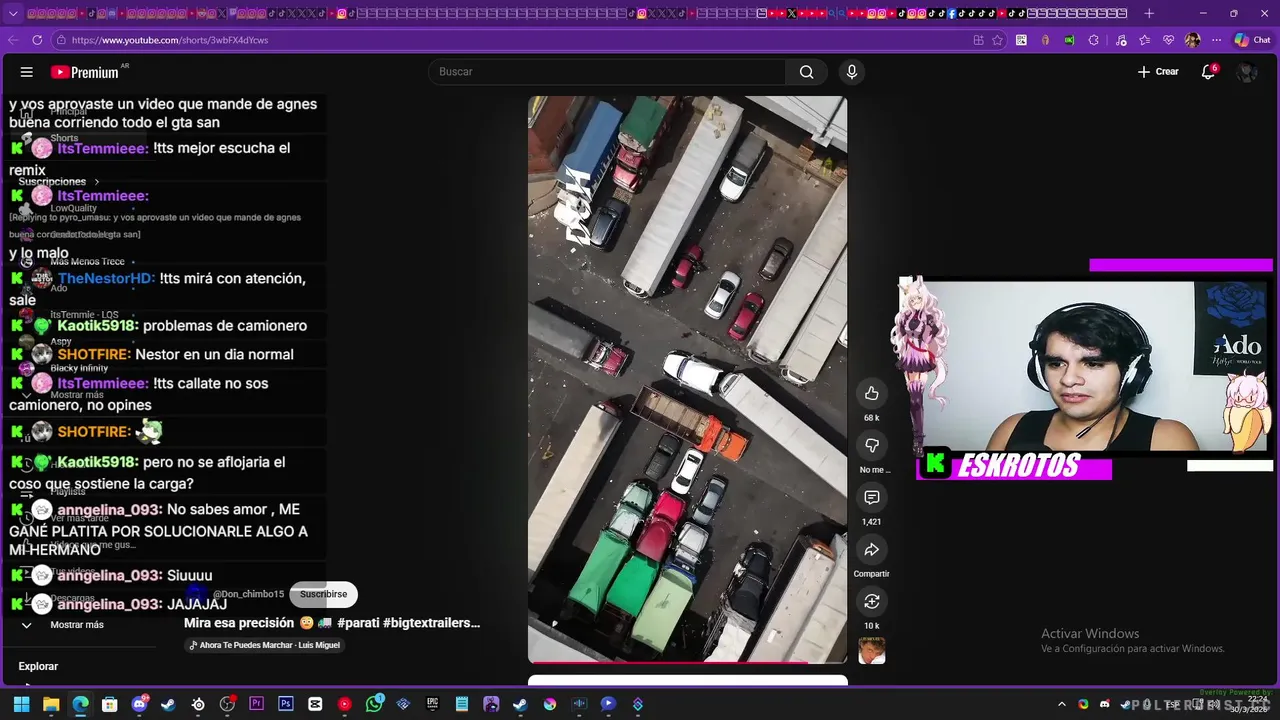Expand the Suscripciones sidebar section
1280x720 pixels.
click(59, 182)
